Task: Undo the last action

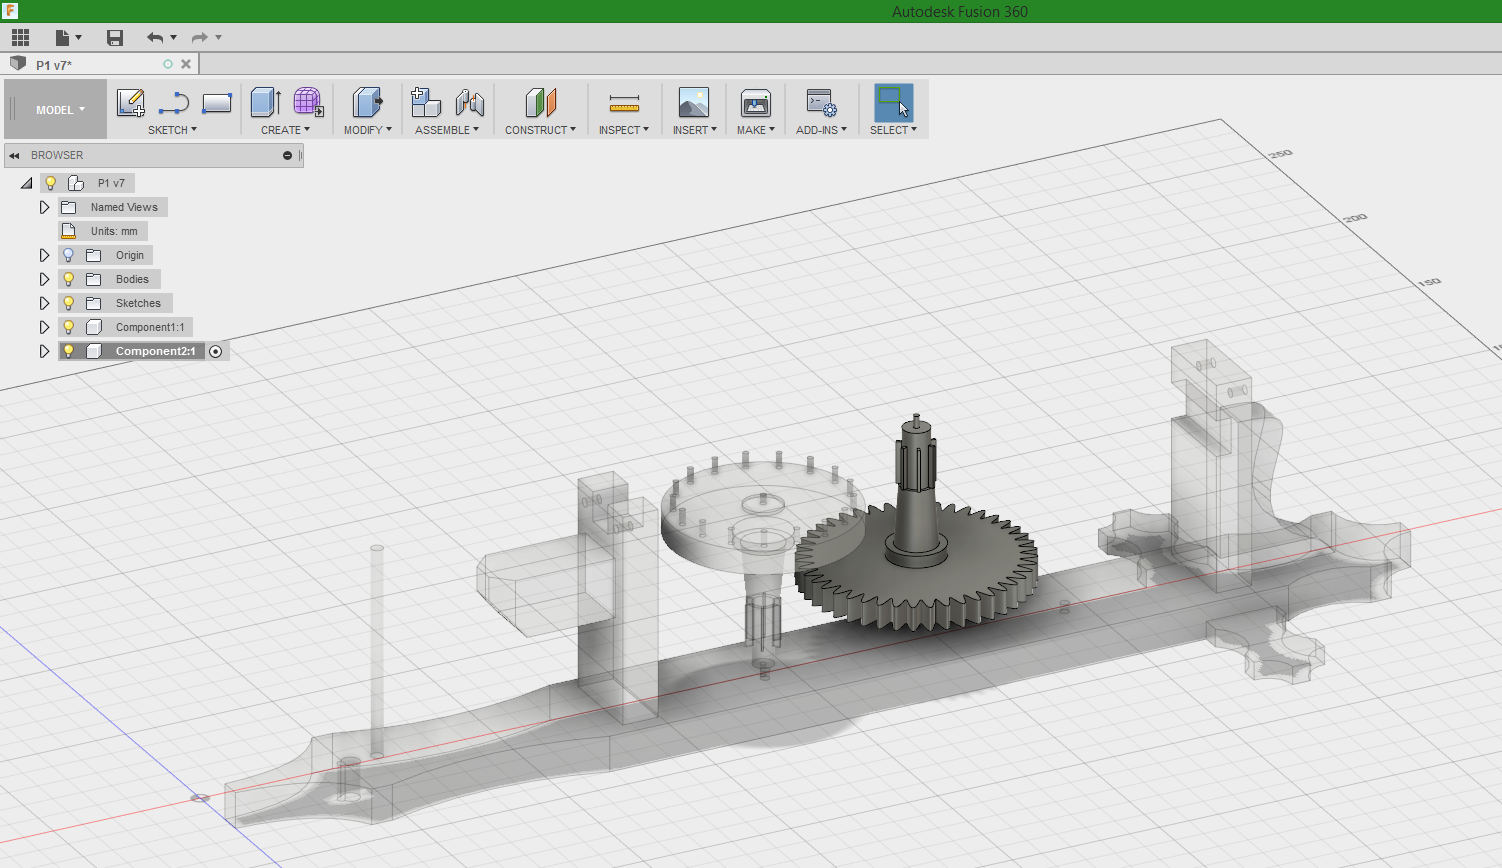Action: pos(155,38)
